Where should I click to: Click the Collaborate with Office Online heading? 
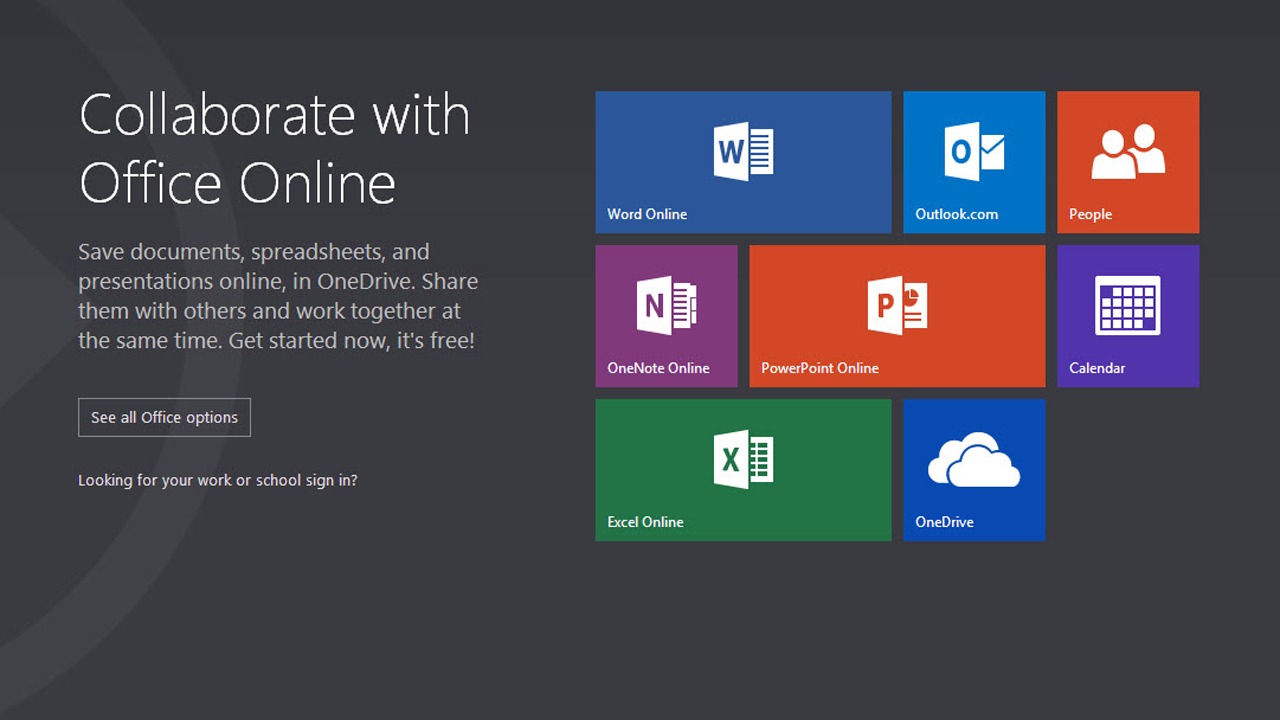[274, 148]
